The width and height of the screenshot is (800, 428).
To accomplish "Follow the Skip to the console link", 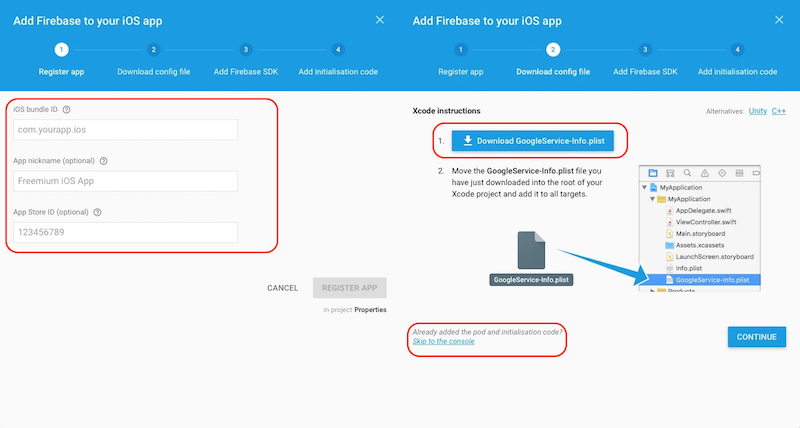I will [x=443, y=341].
